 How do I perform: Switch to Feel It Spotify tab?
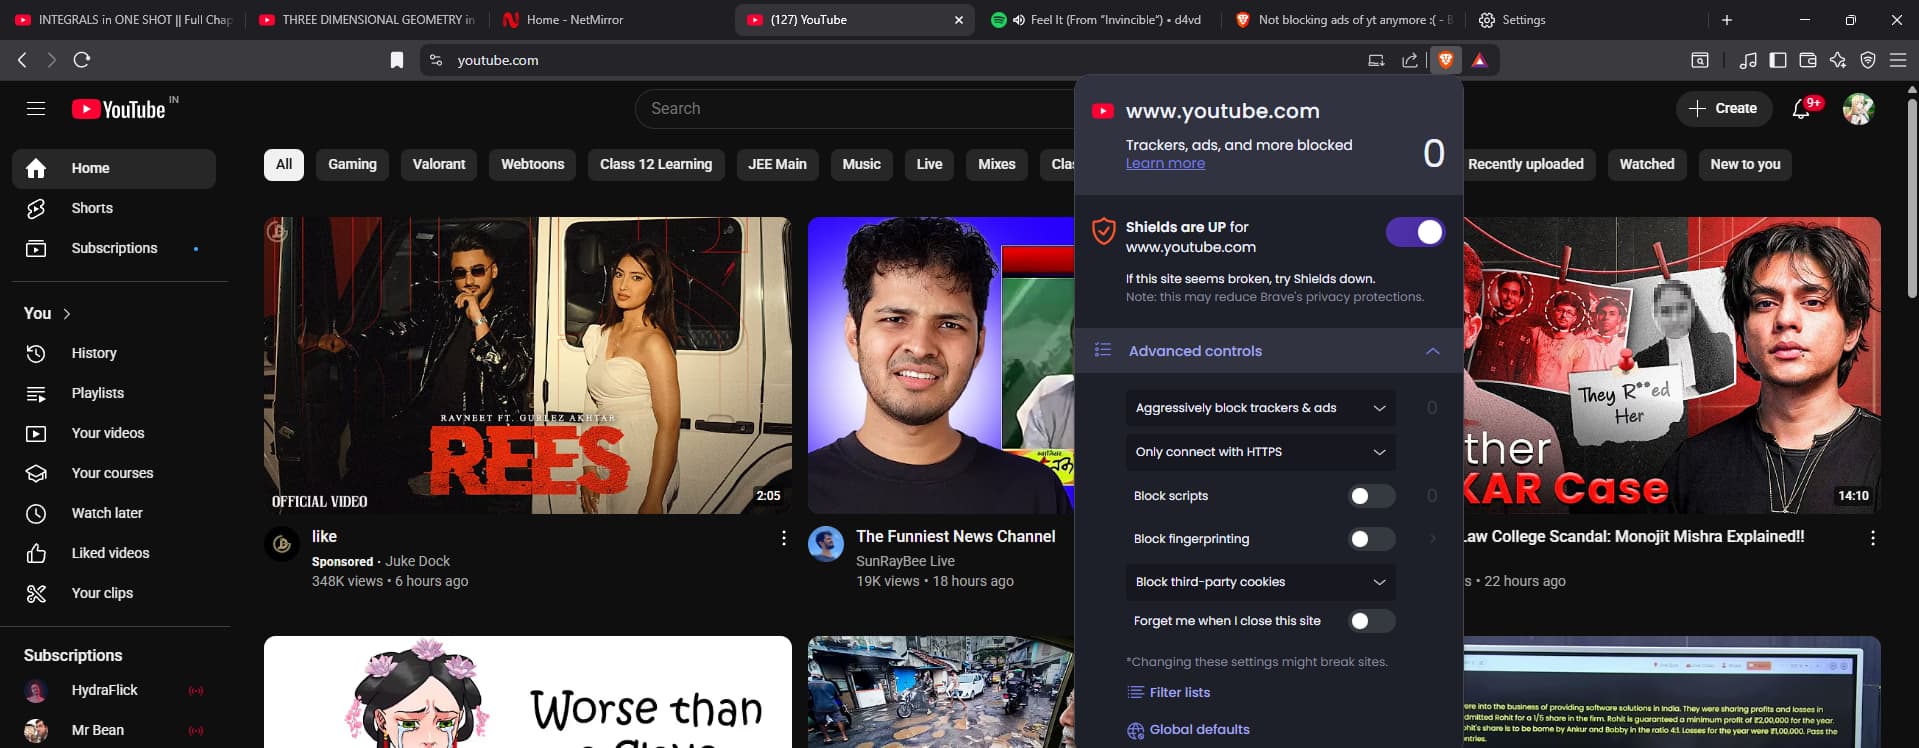(1100, 20)
